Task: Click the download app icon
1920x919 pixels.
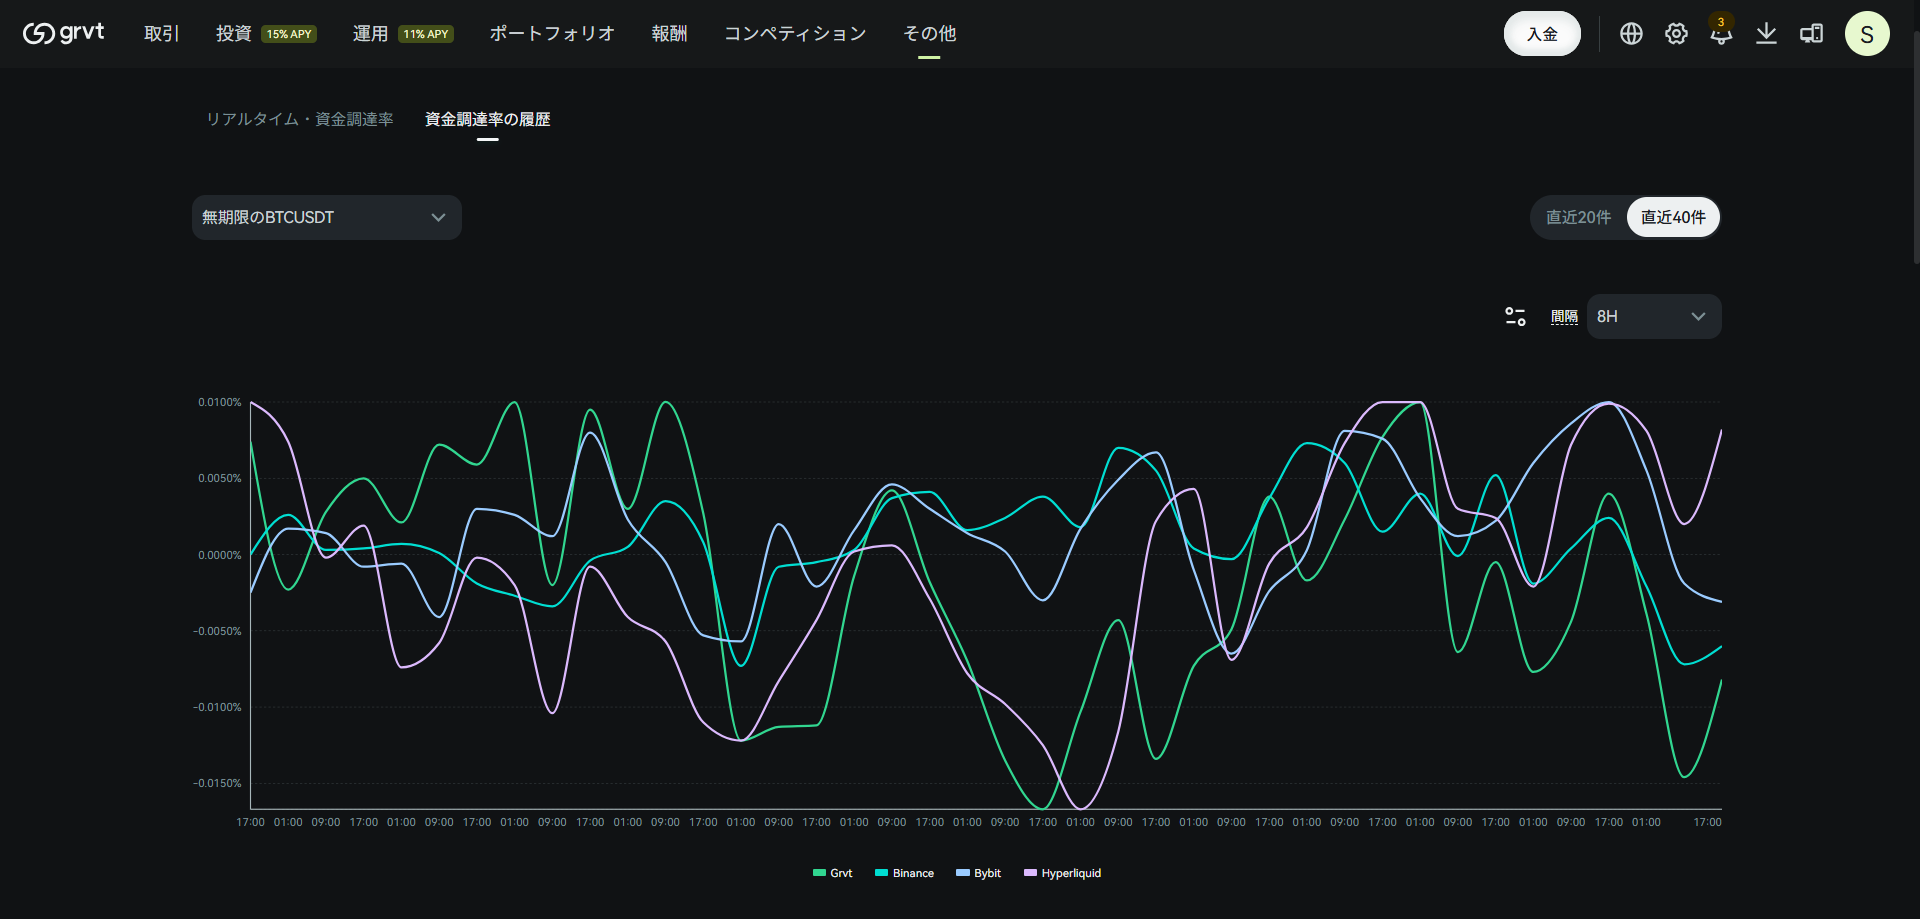Action: pos(1767,34)
